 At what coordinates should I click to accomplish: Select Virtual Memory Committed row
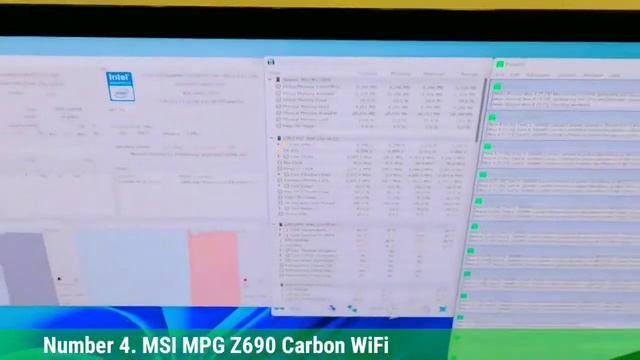click(376, 87)
